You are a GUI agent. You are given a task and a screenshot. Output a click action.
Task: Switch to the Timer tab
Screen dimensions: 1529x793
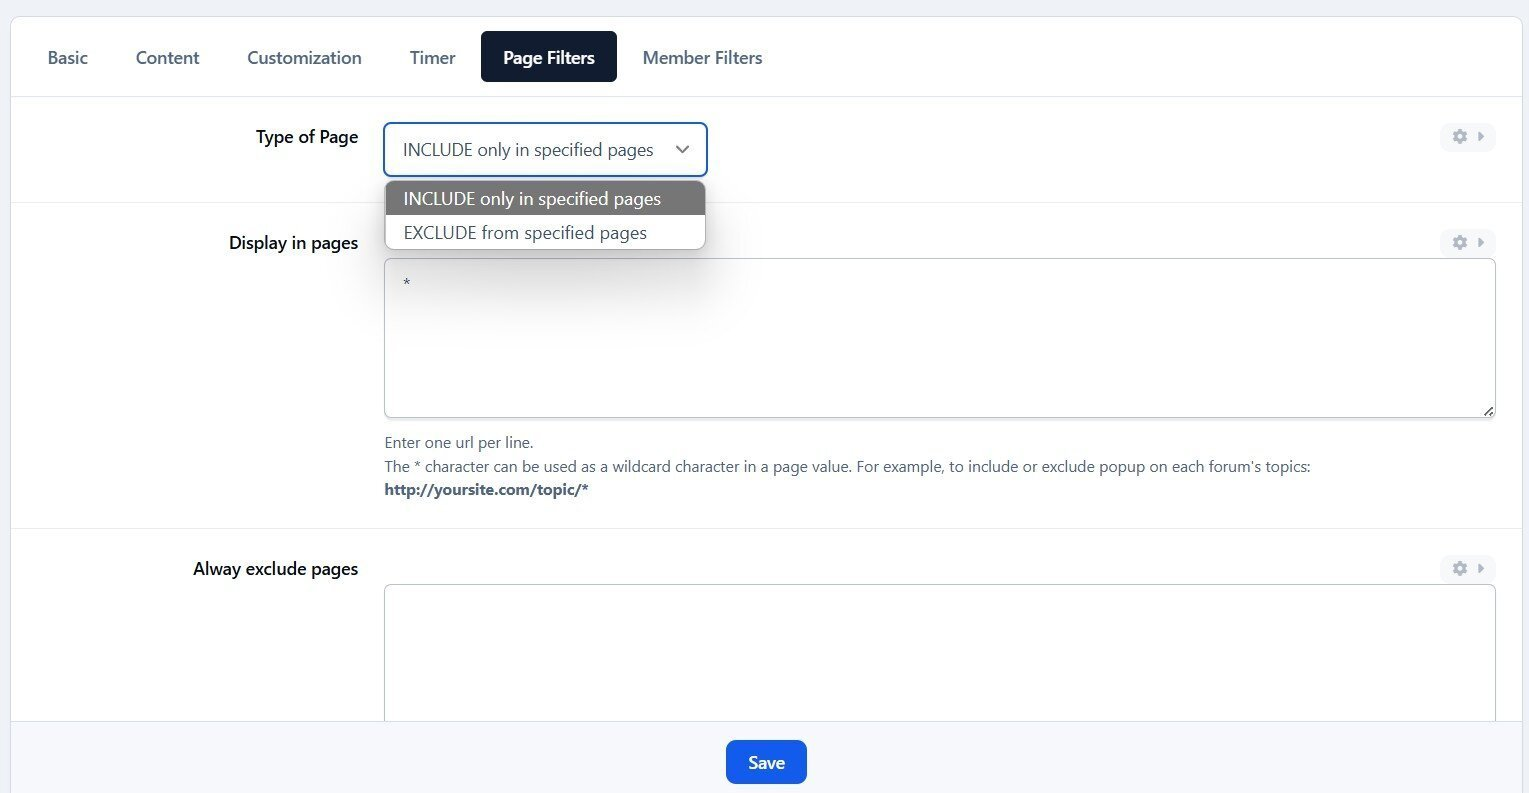(x=432, y=58)
